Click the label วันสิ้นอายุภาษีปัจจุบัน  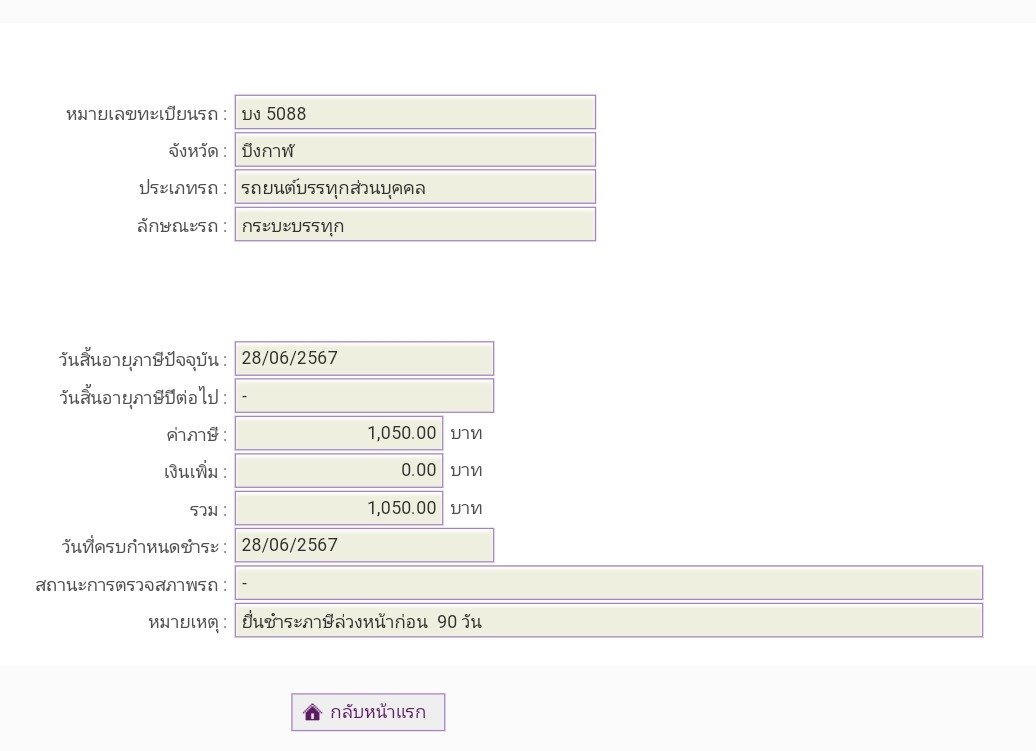(x=138, y=360)
